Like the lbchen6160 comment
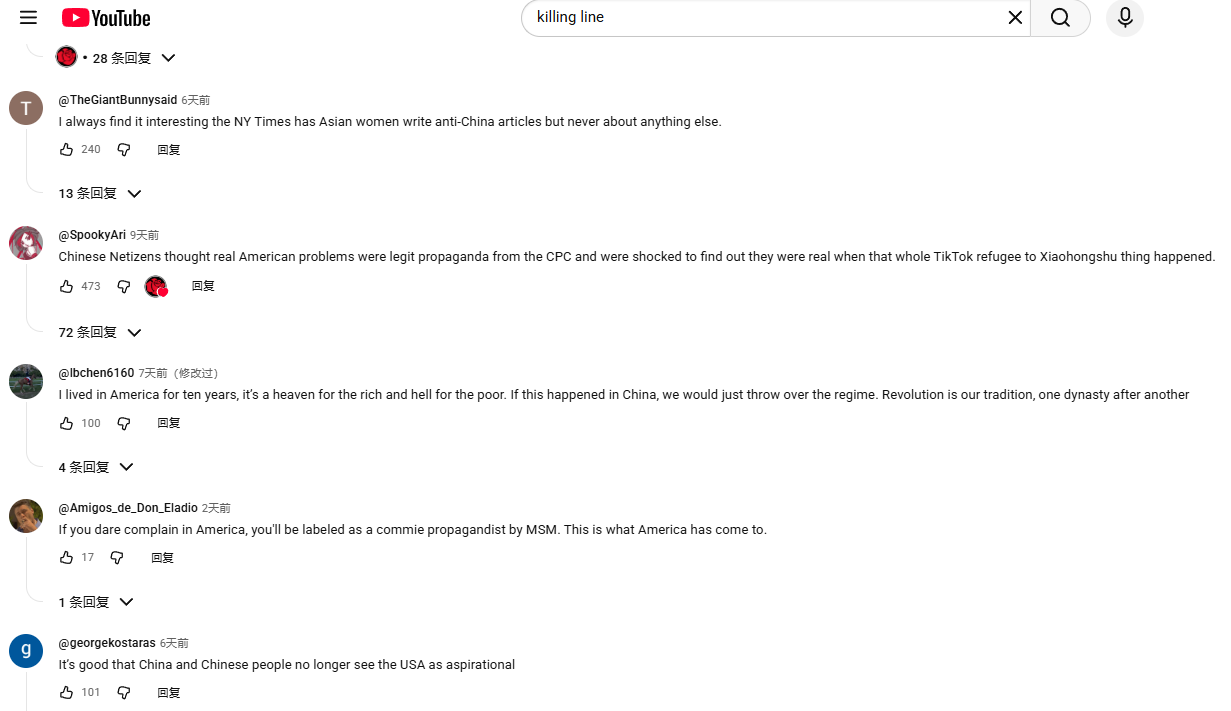 tap(66, 423)
